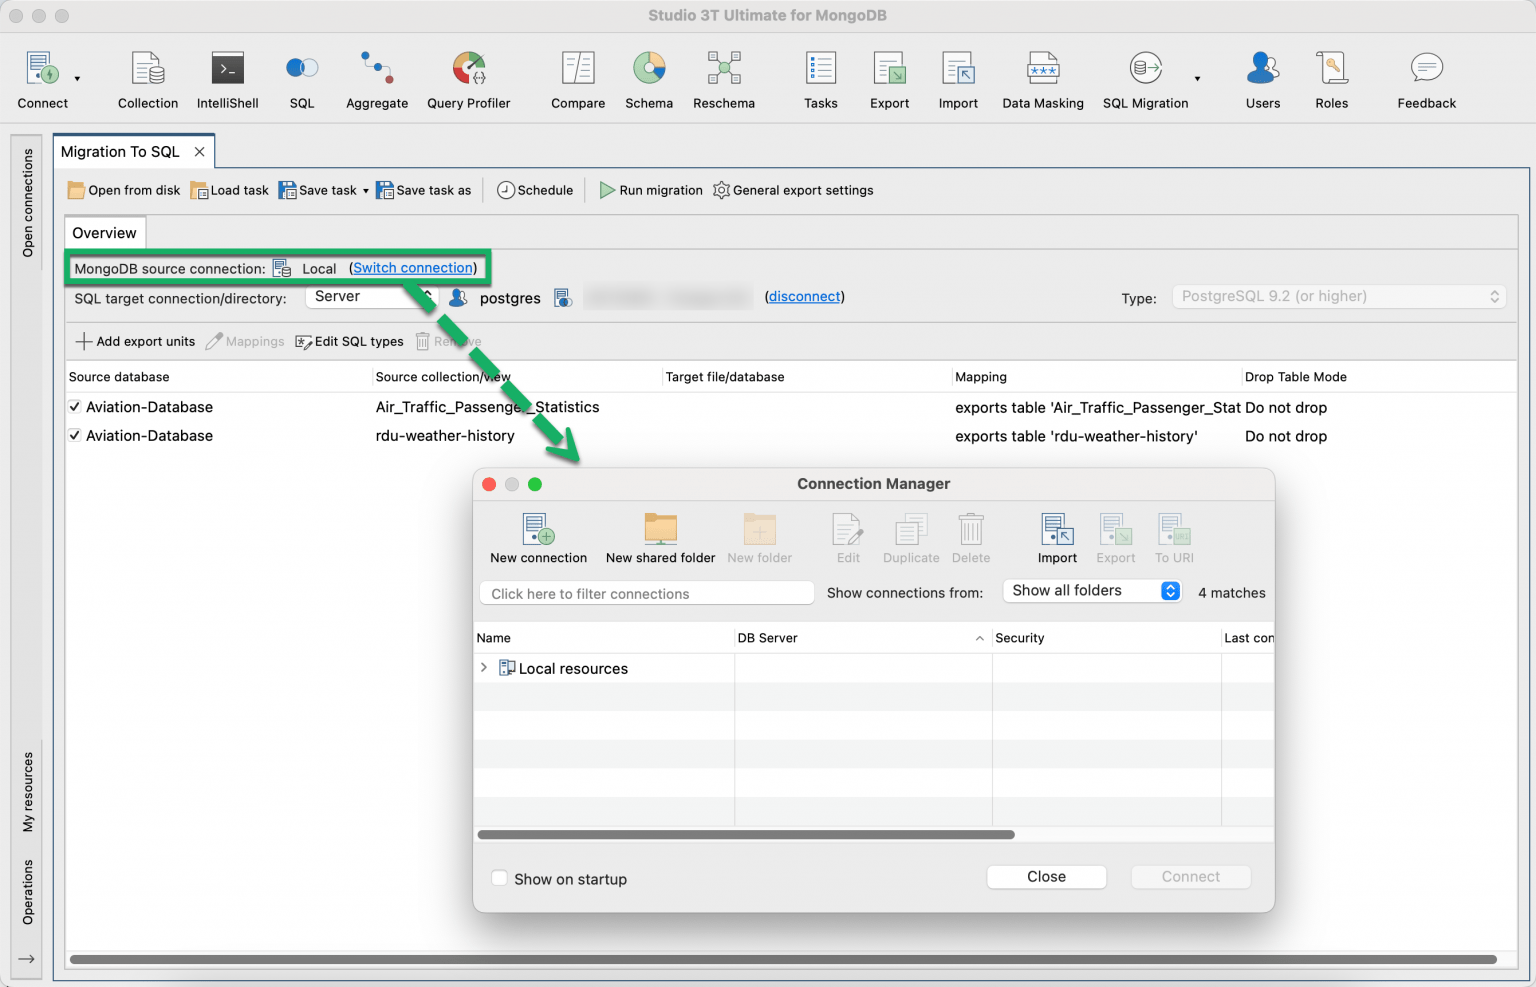Create a New connection in Connection Manager
The width and height of the screenshot is (1536, 987).
pyautogui.click(x=538, y=537)
